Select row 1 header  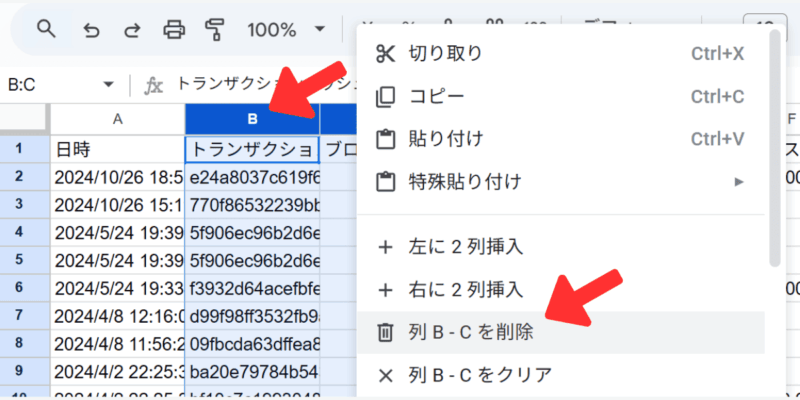coord(25,149)
